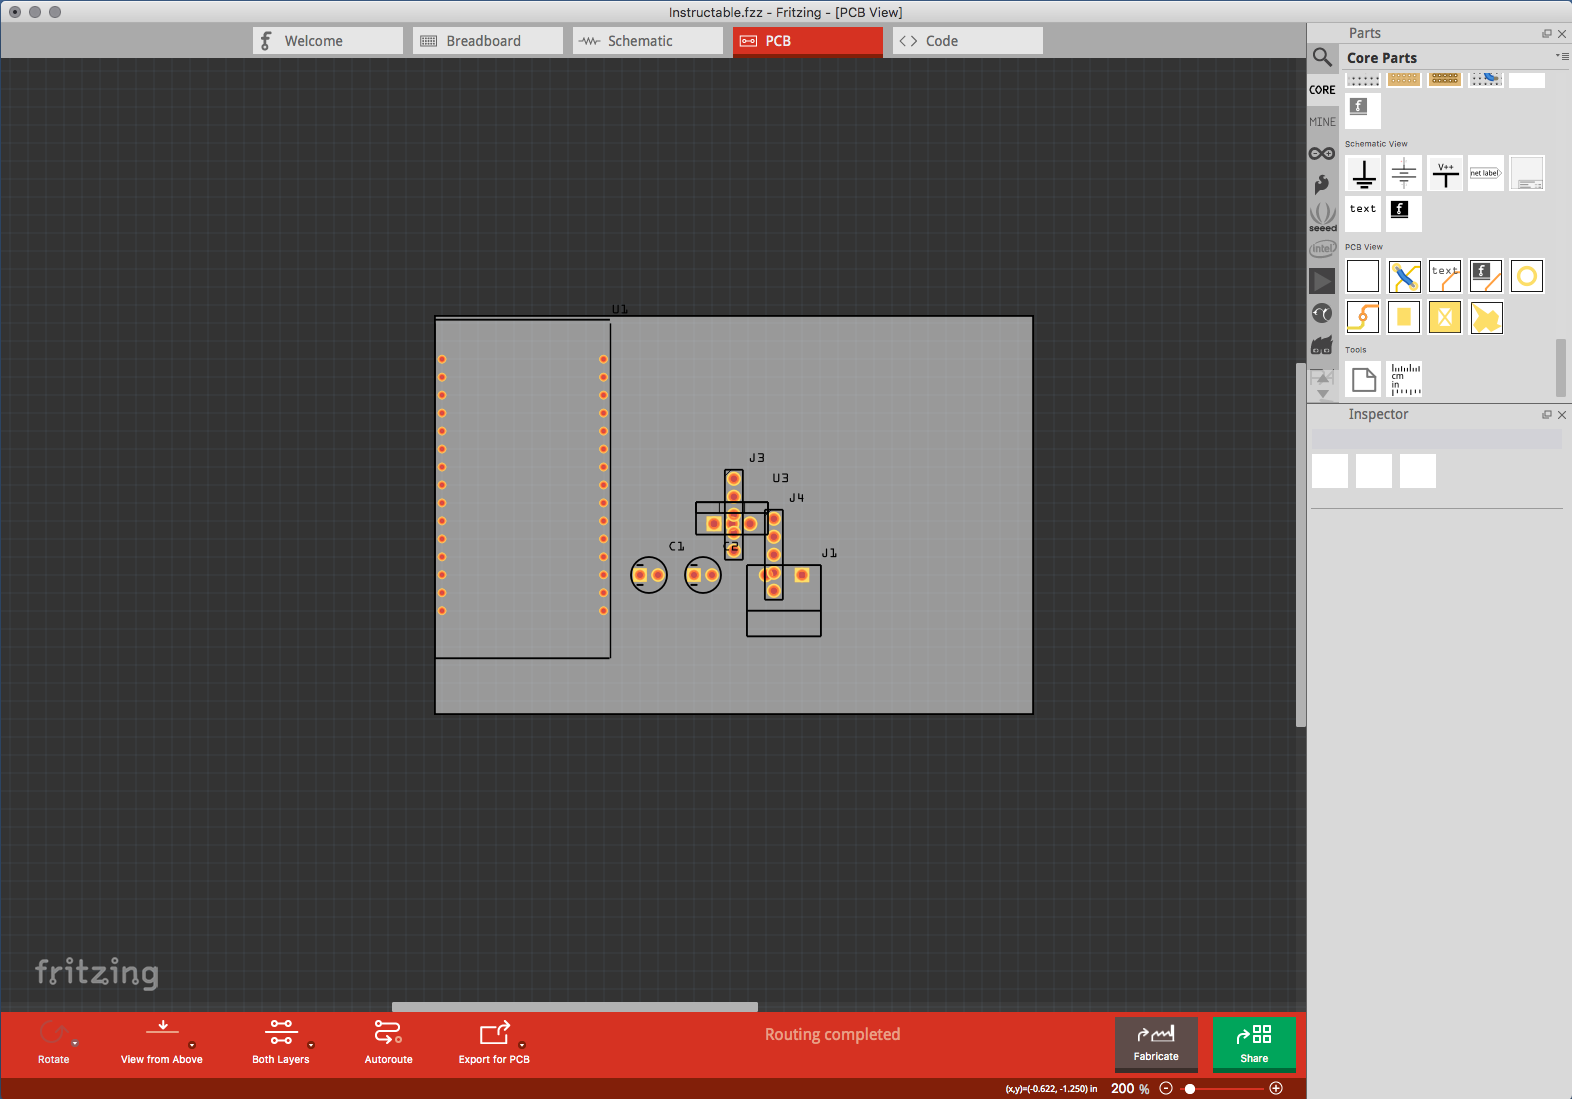Open the play-arrow parts bin

pos(1322,281)
